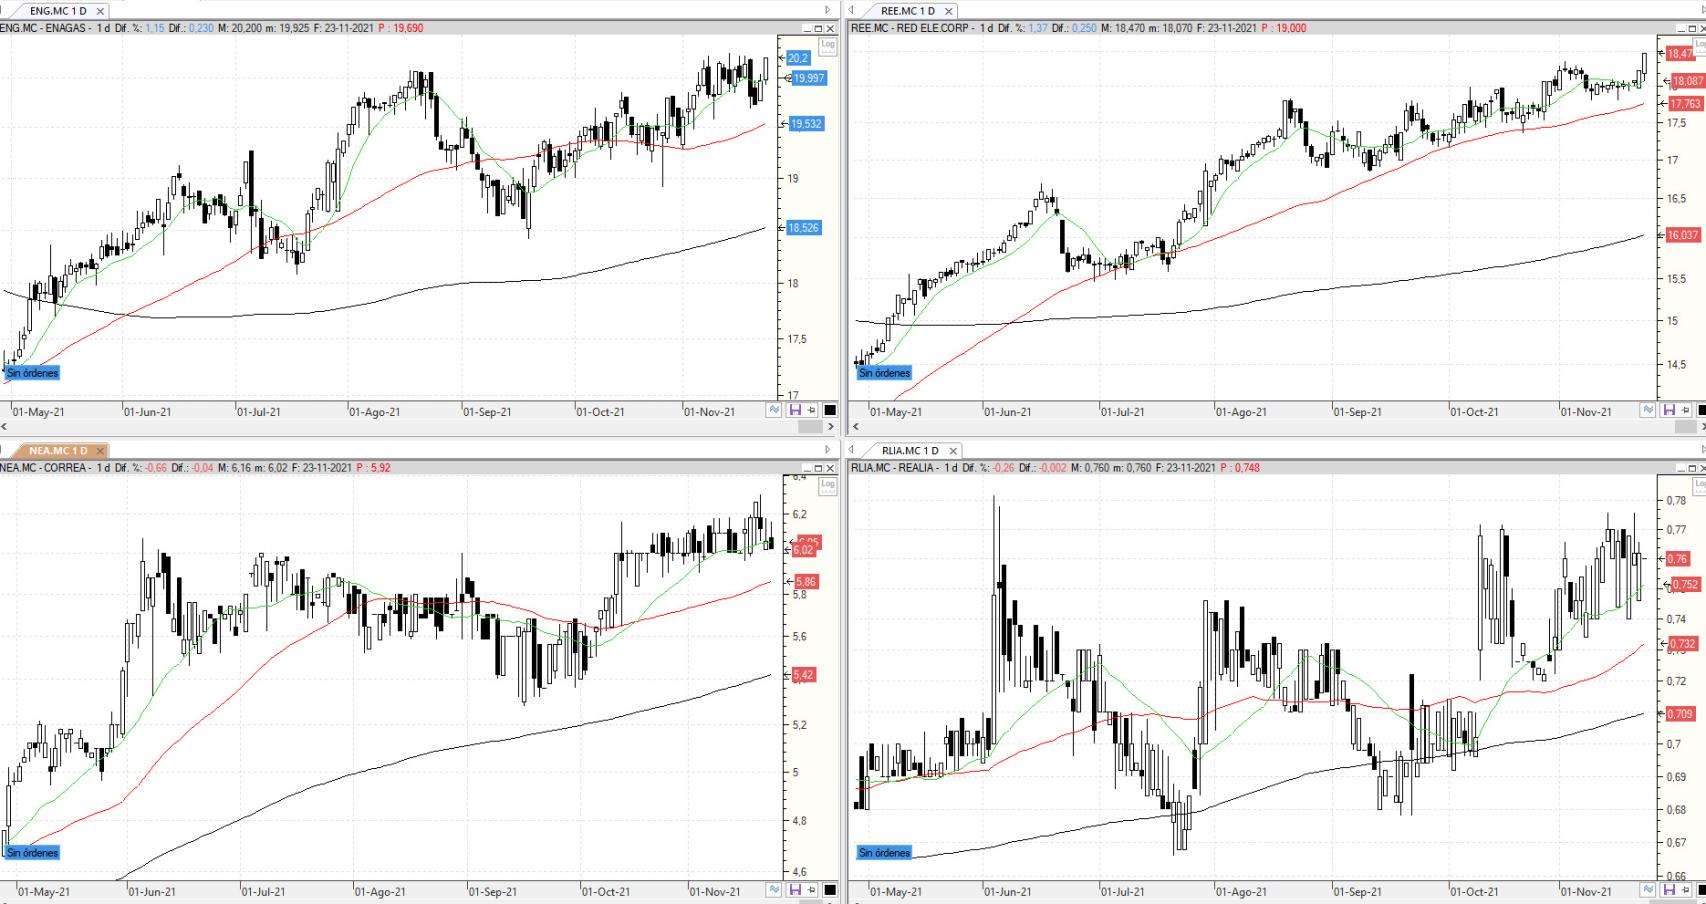Click the 16,037 price label on REE.MC axis
Viewport: 1706px width, 904px height.
click(x=1683, y=236)
